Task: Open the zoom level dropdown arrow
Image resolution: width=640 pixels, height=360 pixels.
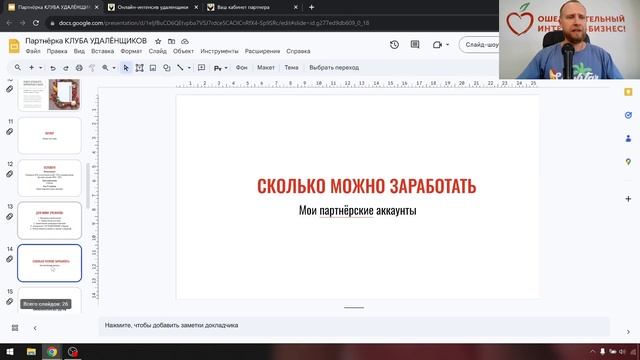Action: pyautogui.click(x=114, y=68)
